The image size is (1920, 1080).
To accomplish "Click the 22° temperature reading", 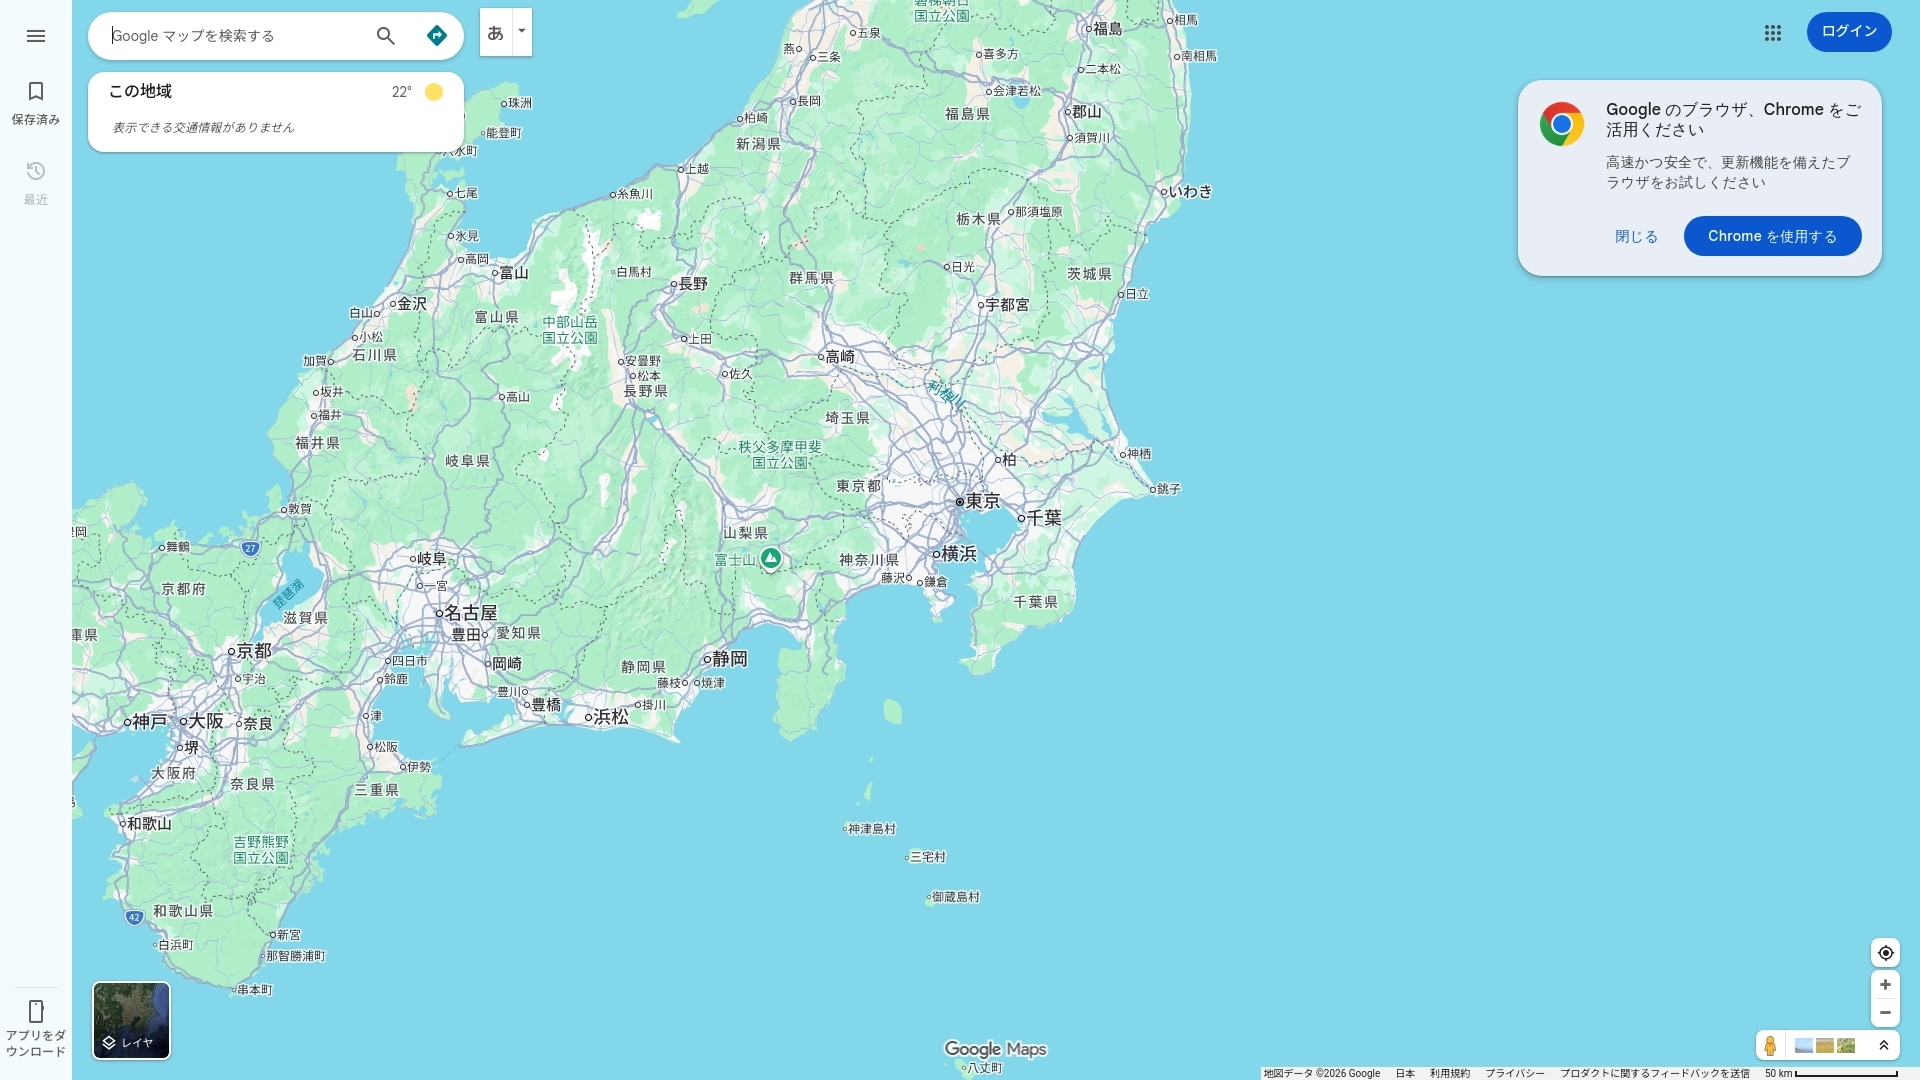I will coord(401,92).
